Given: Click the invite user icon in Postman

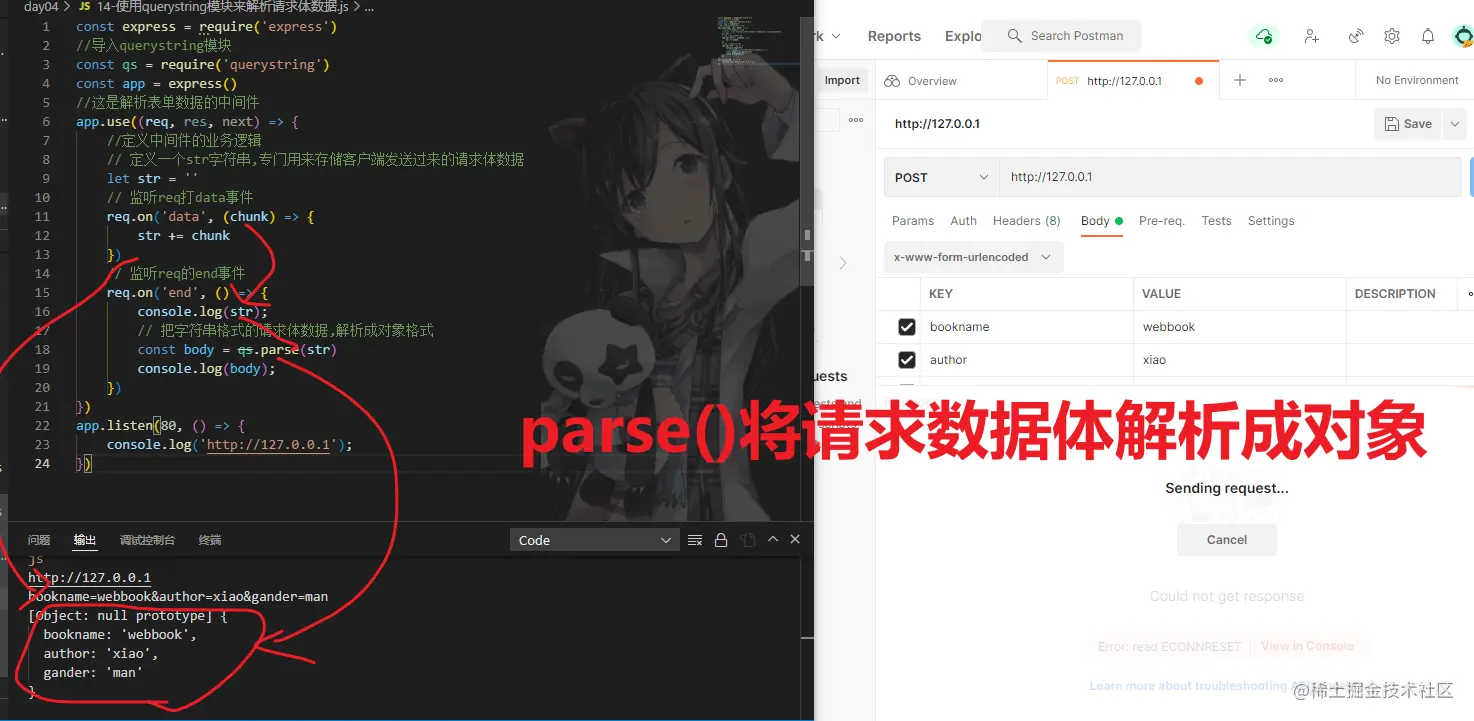Looking at the screenshot, I should click(x=1311, y=35).
